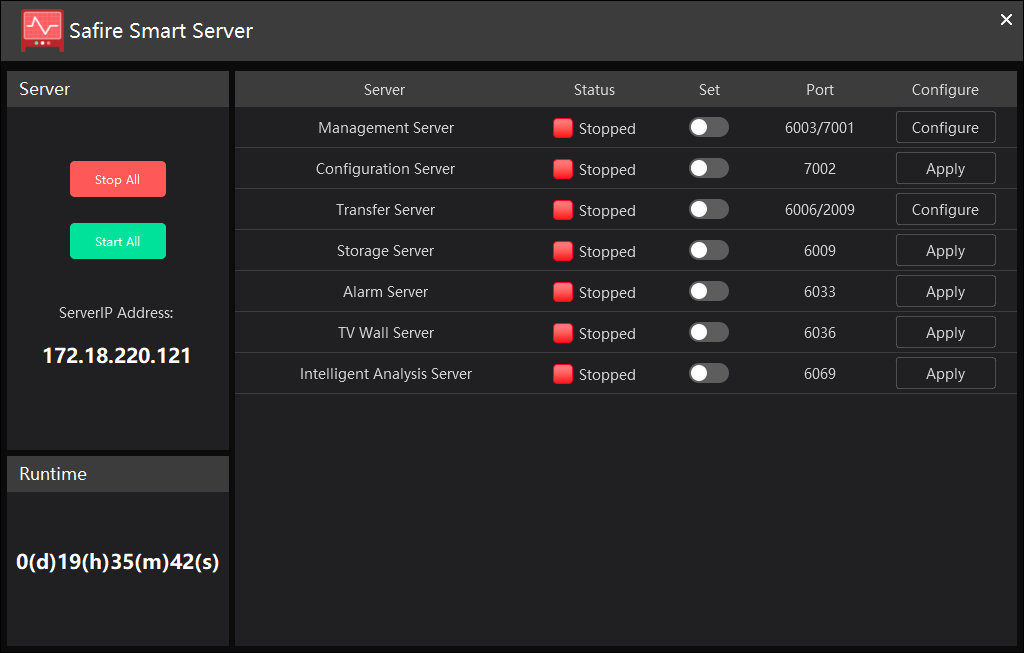Click the Stopped status icon for TV Wall Server

point(563,332)
